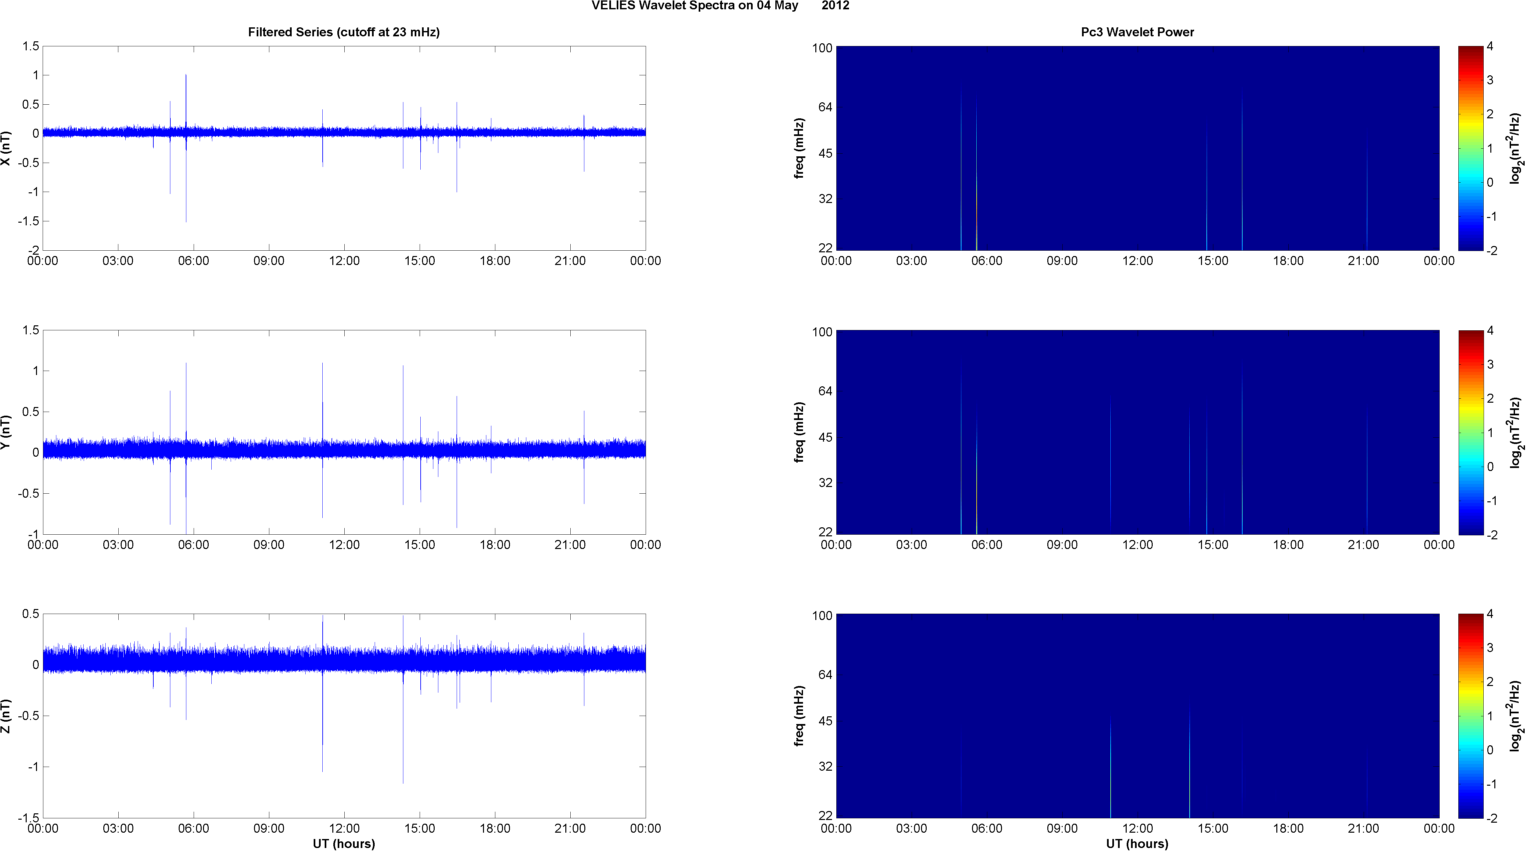Click the 32 frequency tick of the bottom spectrogram
This screenshot has height=851, width=1526.
click(x=825, y=767)
